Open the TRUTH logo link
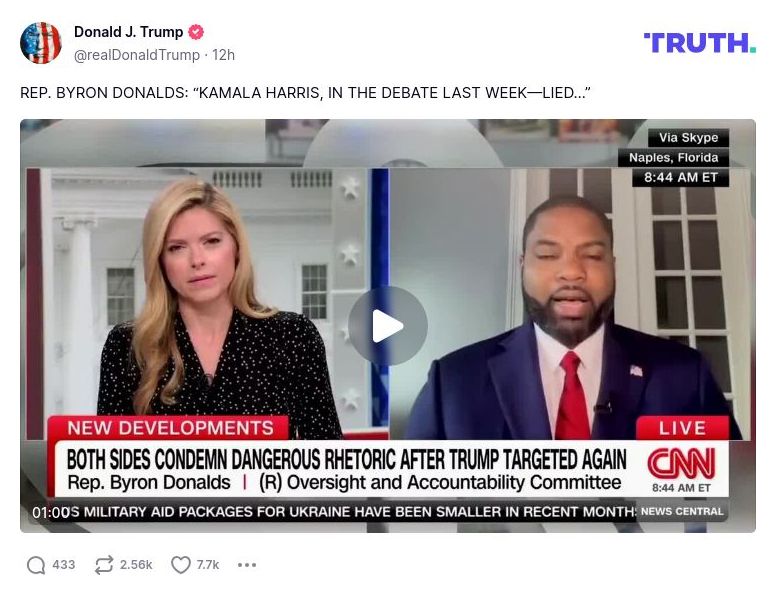Viewport: 777px width, 595px height. click(x=700, y=43)
